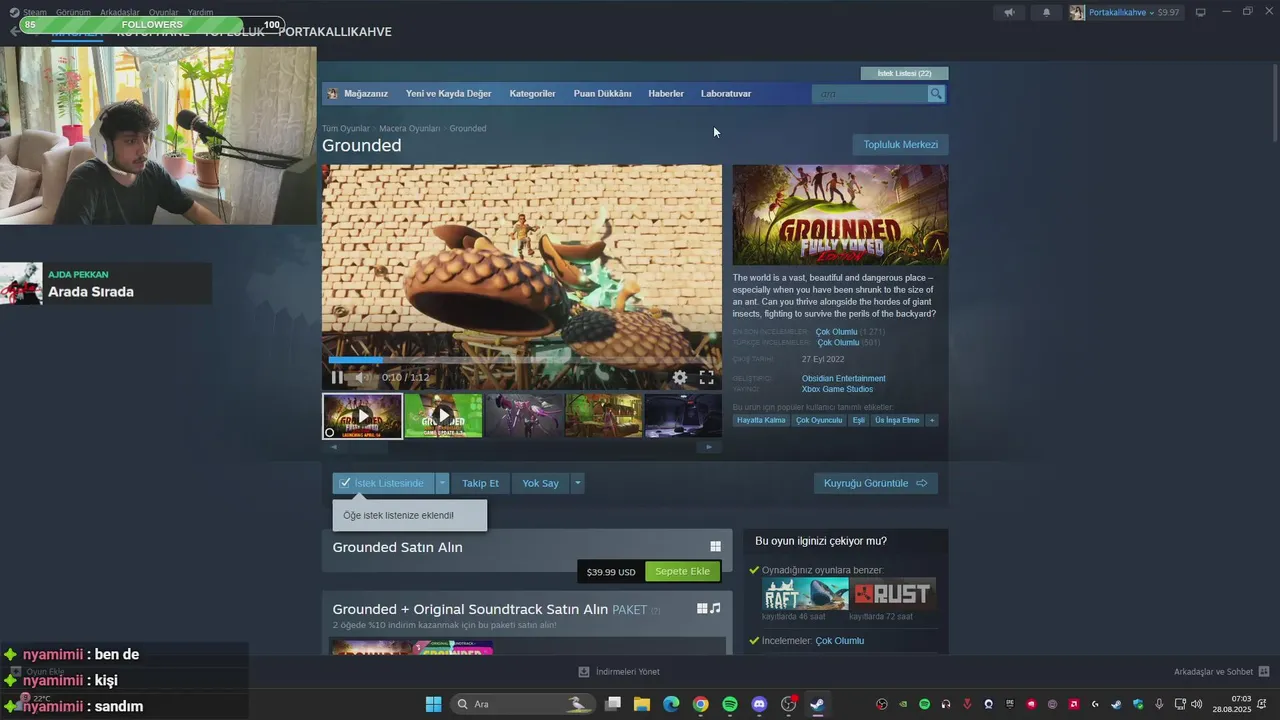Select the purple insect screenshot thumbnail
This screenshot has width=1280, height=720.
point(524,416)
